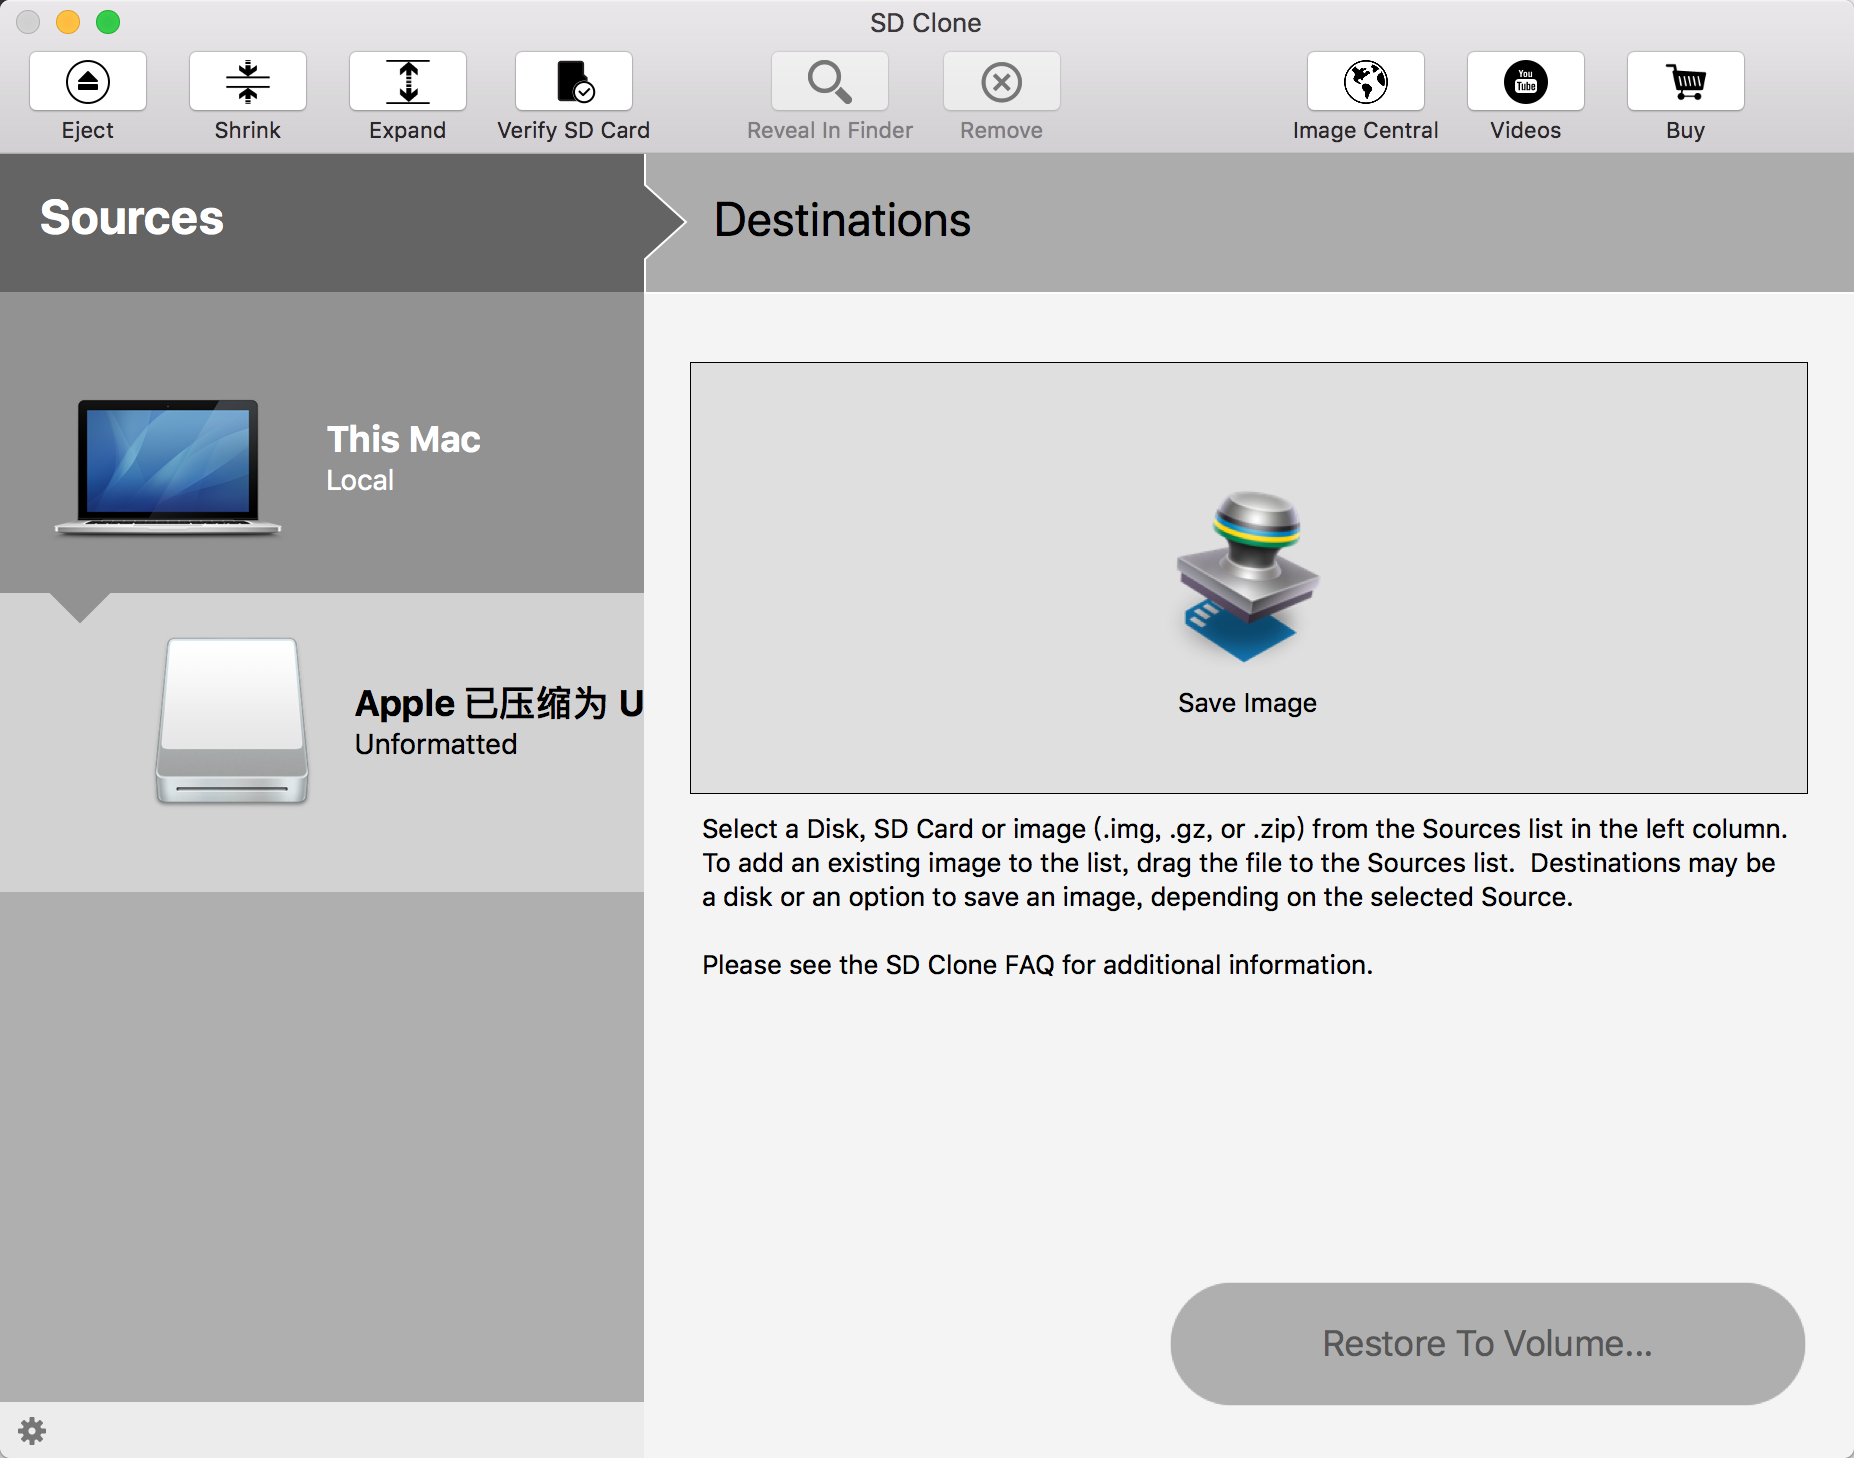Click the external drive icon

[232, 721]
